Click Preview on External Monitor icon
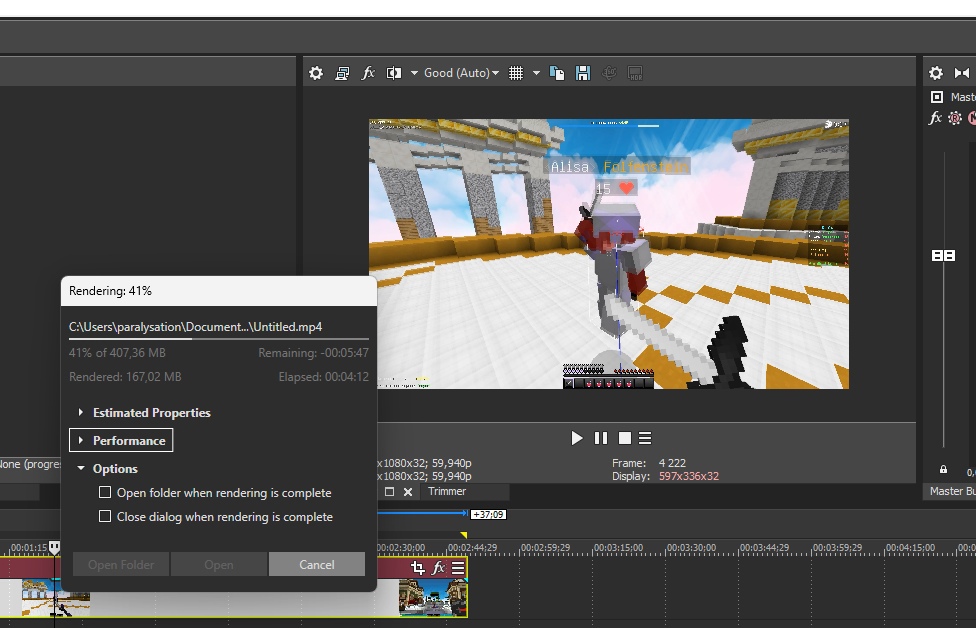976x628 pixels. click(x=342, y=73)
